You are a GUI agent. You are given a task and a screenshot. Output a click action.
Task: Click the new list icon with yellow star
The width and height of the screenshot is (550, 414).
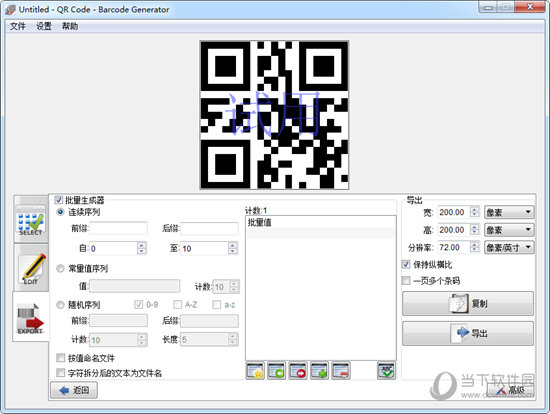255,371
